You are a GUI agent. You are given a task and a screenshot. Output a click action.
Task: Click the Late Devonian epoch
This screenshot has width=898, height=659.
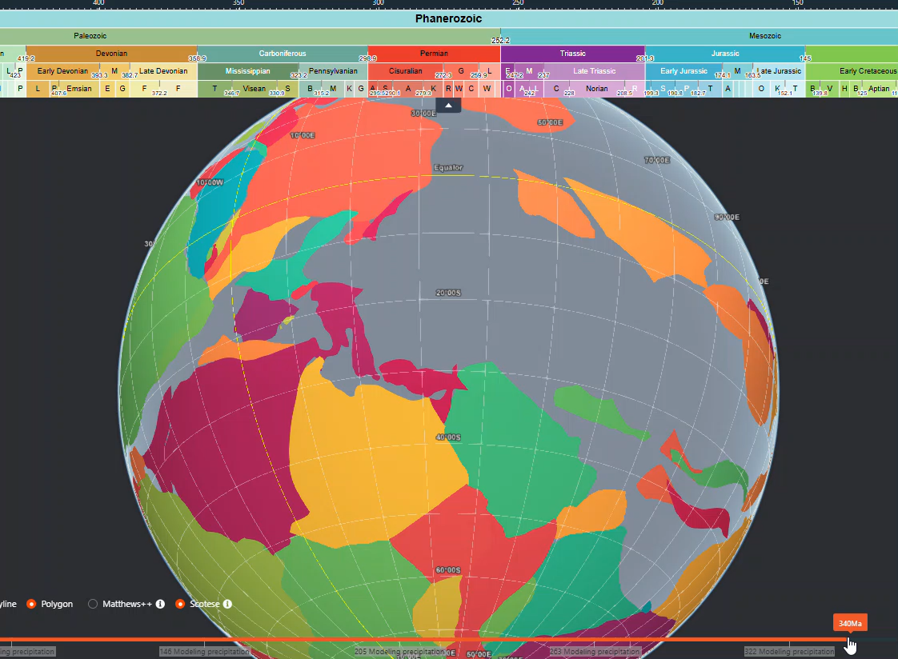click(163, 72)
